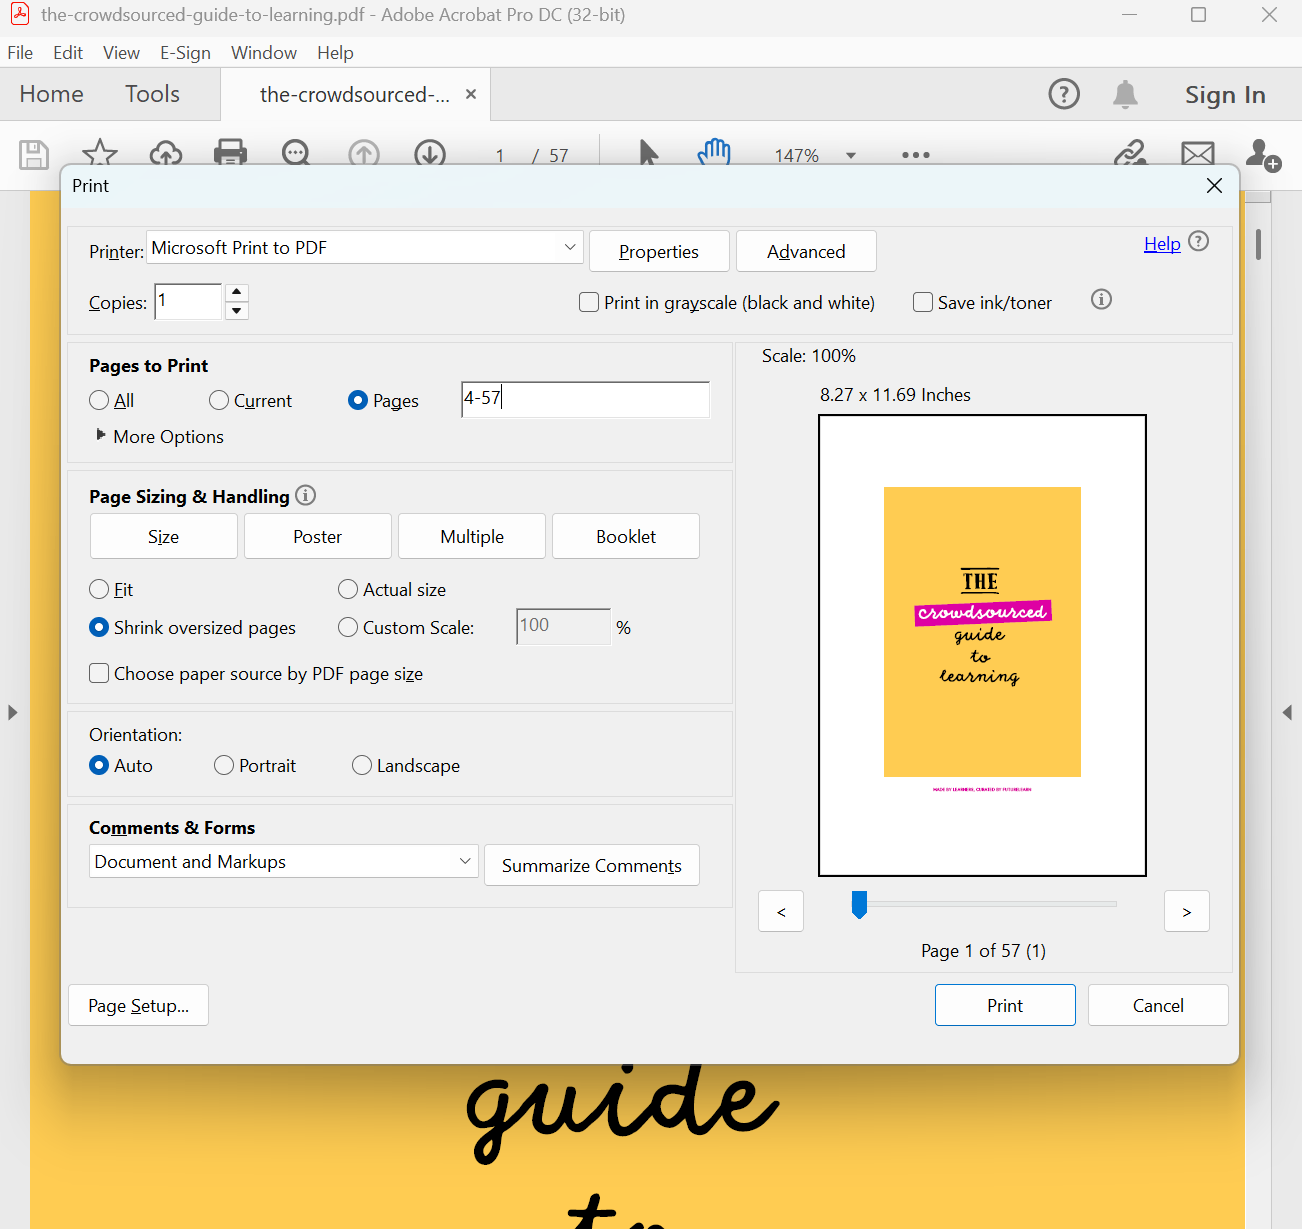Click the Page Sizing & Handling info icon

[306, 495]
